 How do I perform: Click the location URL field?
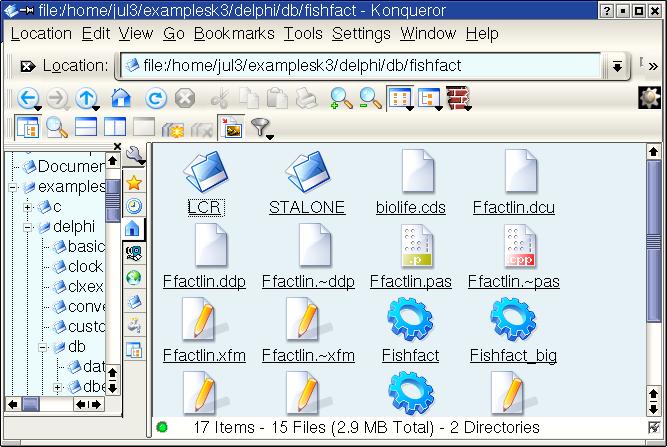(361, 65)
